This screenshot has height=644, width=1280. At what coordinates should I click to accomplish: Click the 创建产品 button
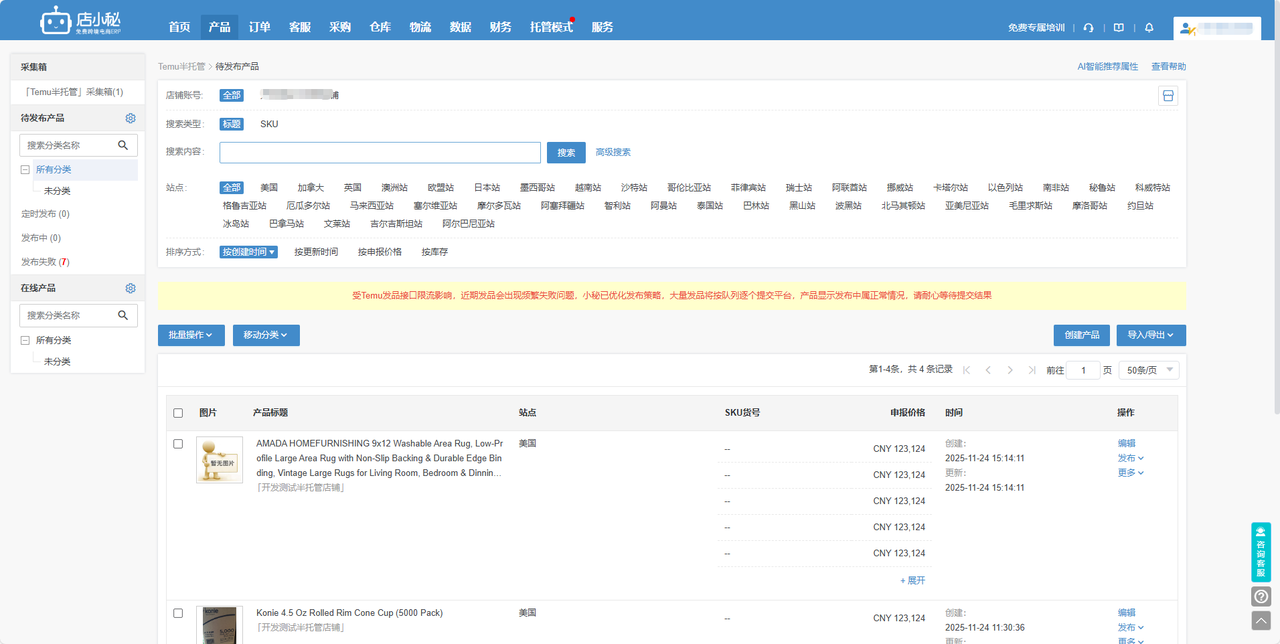click(1081, 335)
